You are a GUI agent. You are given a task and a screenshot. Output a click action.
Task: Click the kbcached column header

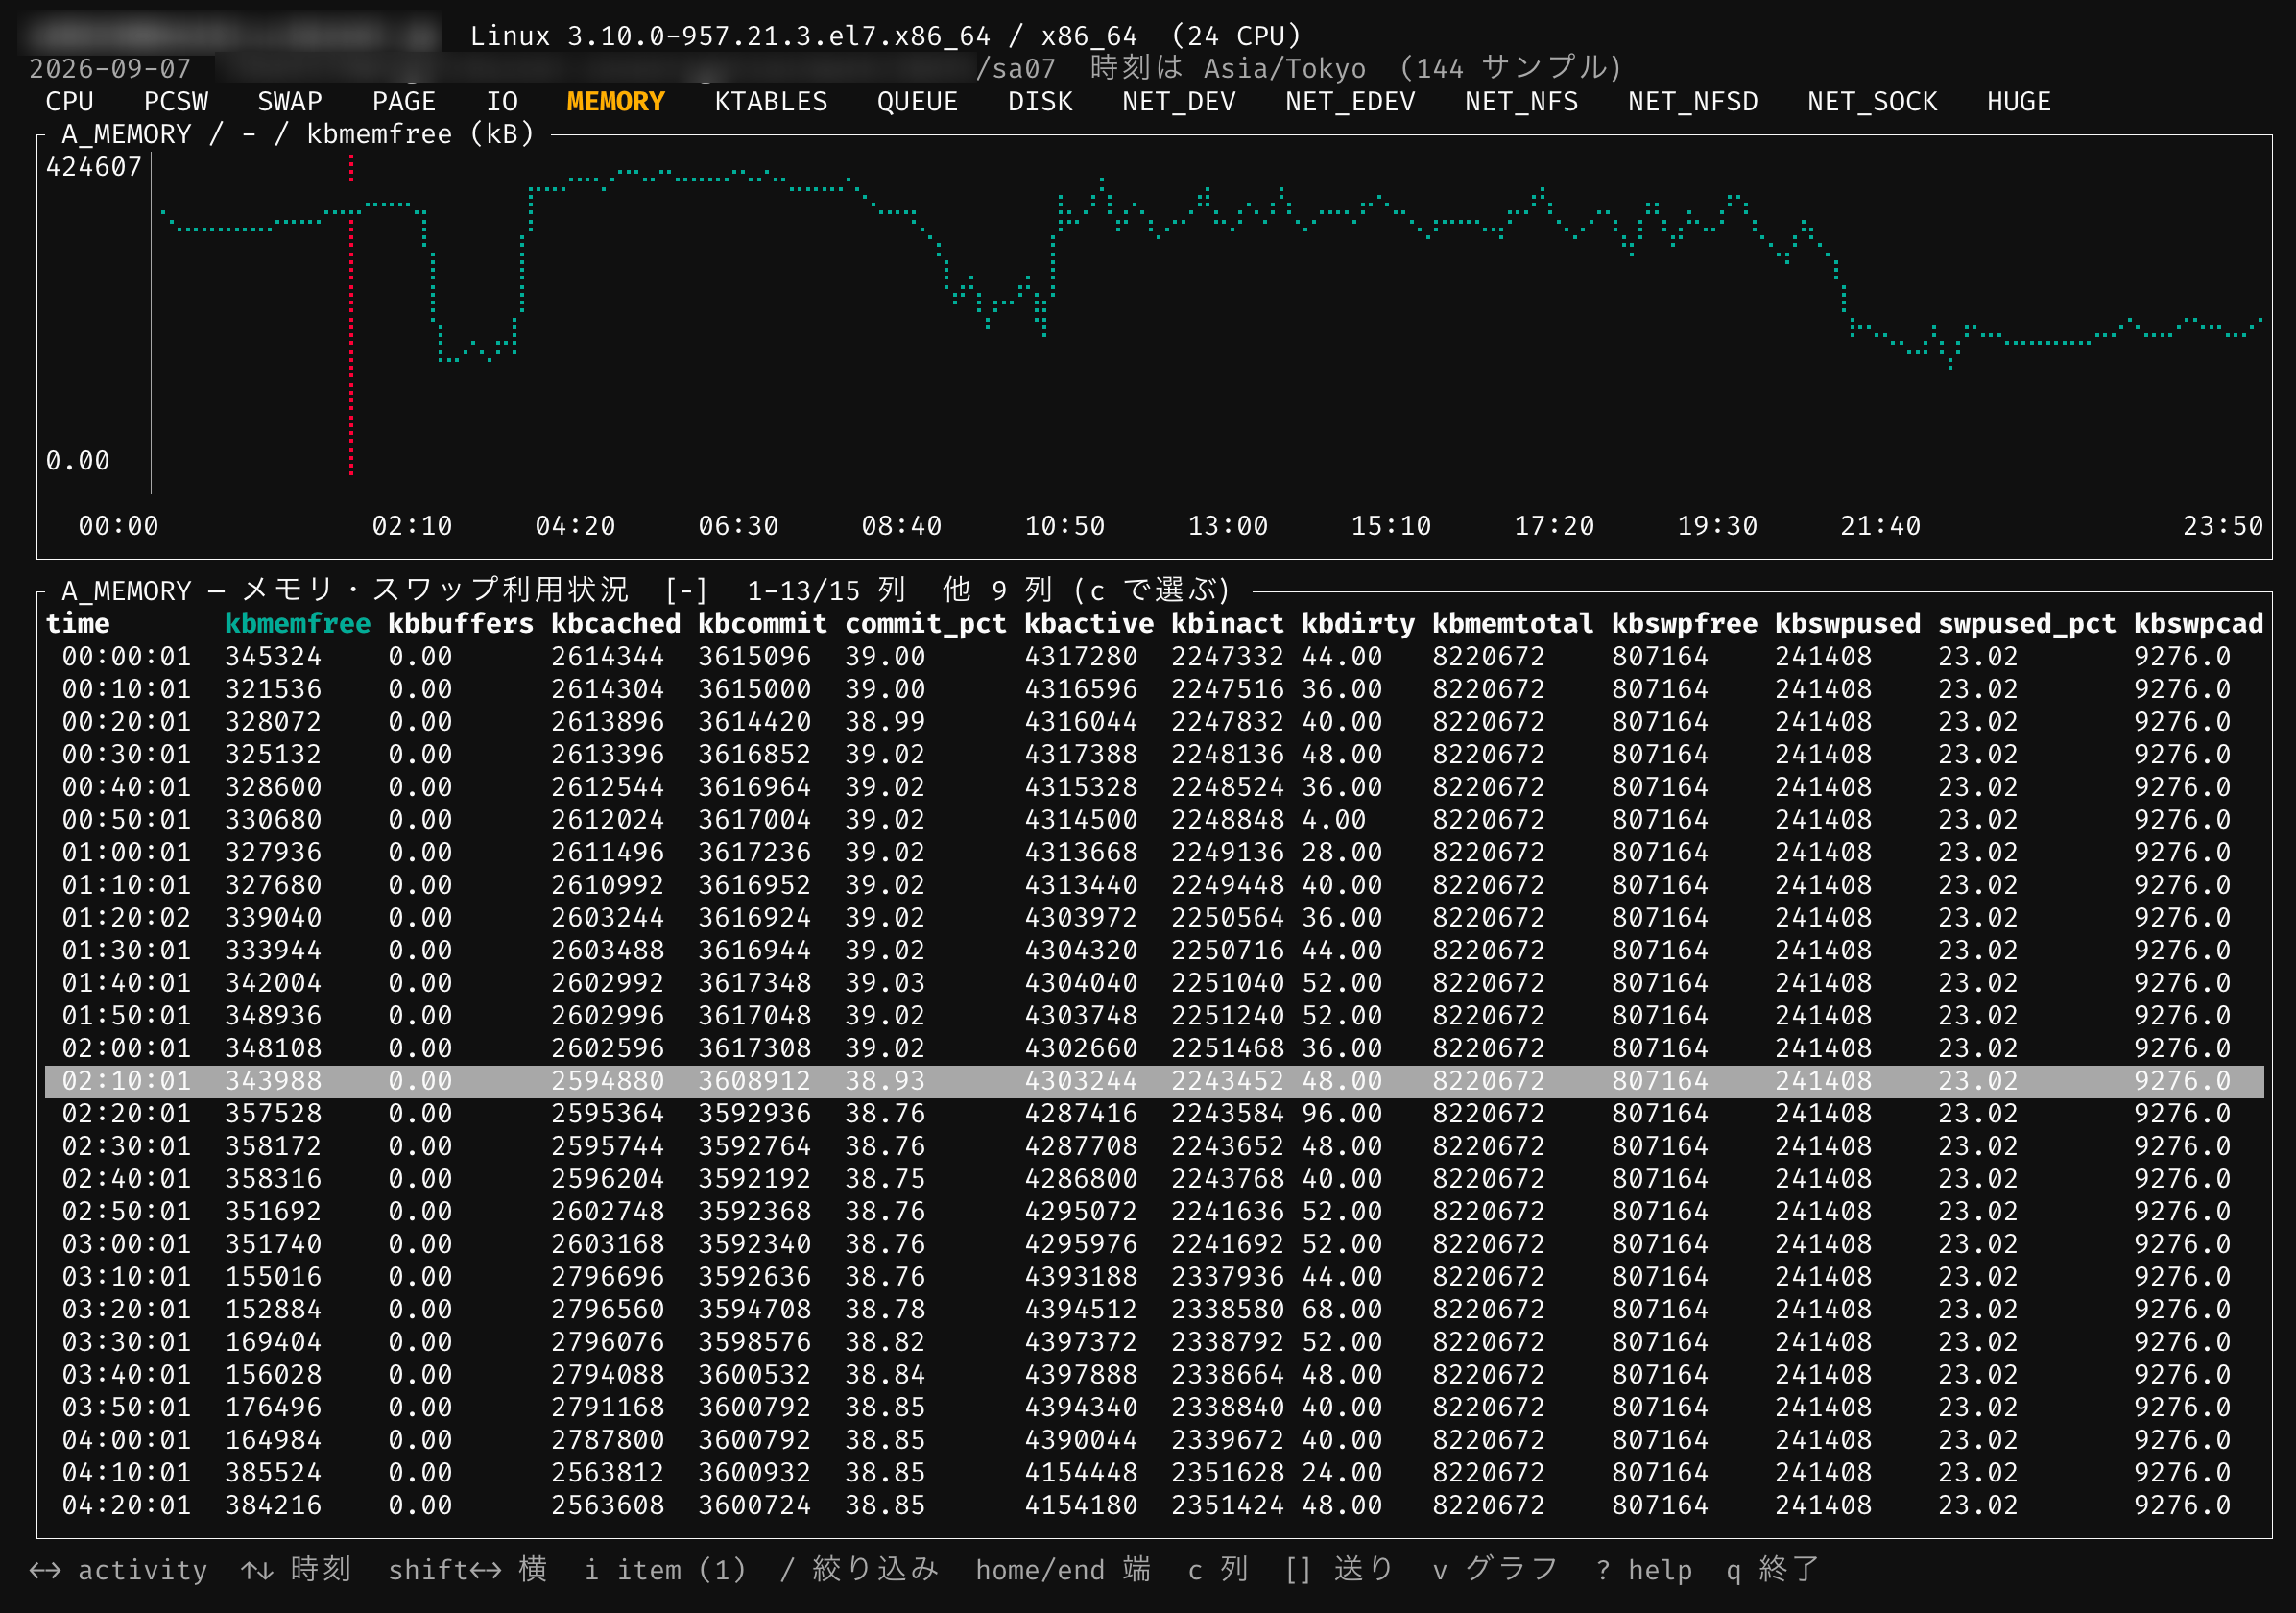616,623
